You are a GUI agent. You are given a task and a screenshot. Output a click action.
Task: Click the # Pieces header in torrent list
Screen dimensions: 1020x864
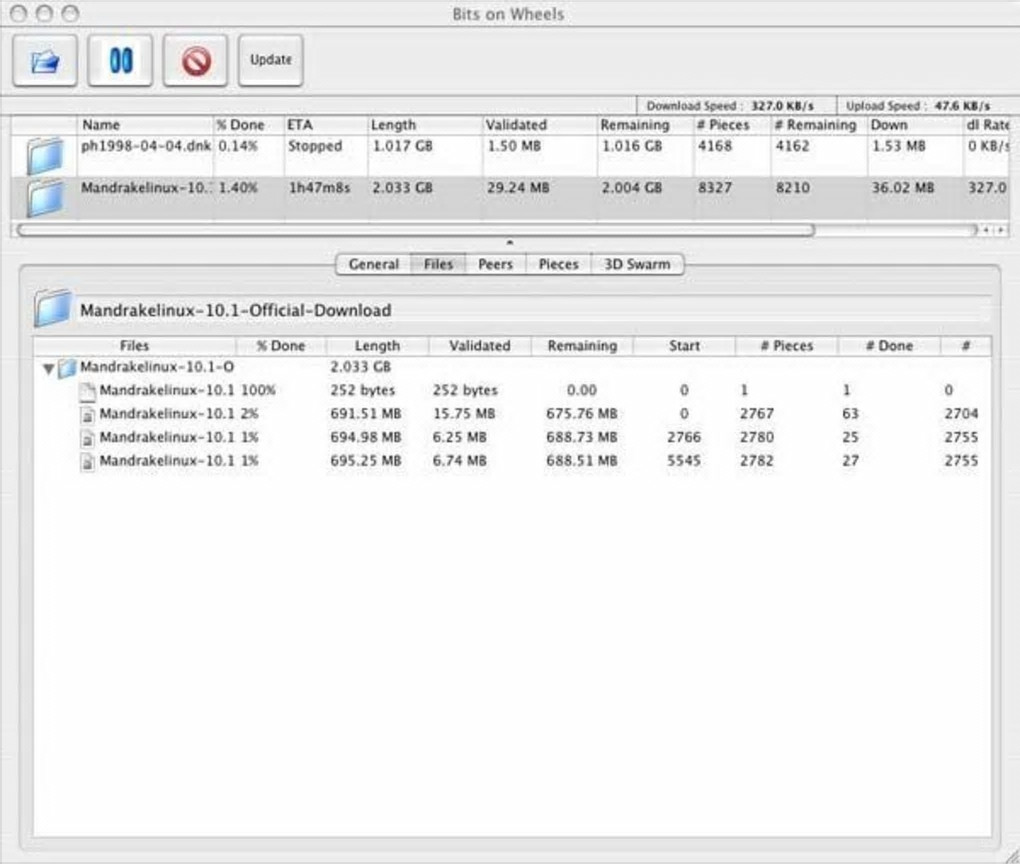coord(732,125)
